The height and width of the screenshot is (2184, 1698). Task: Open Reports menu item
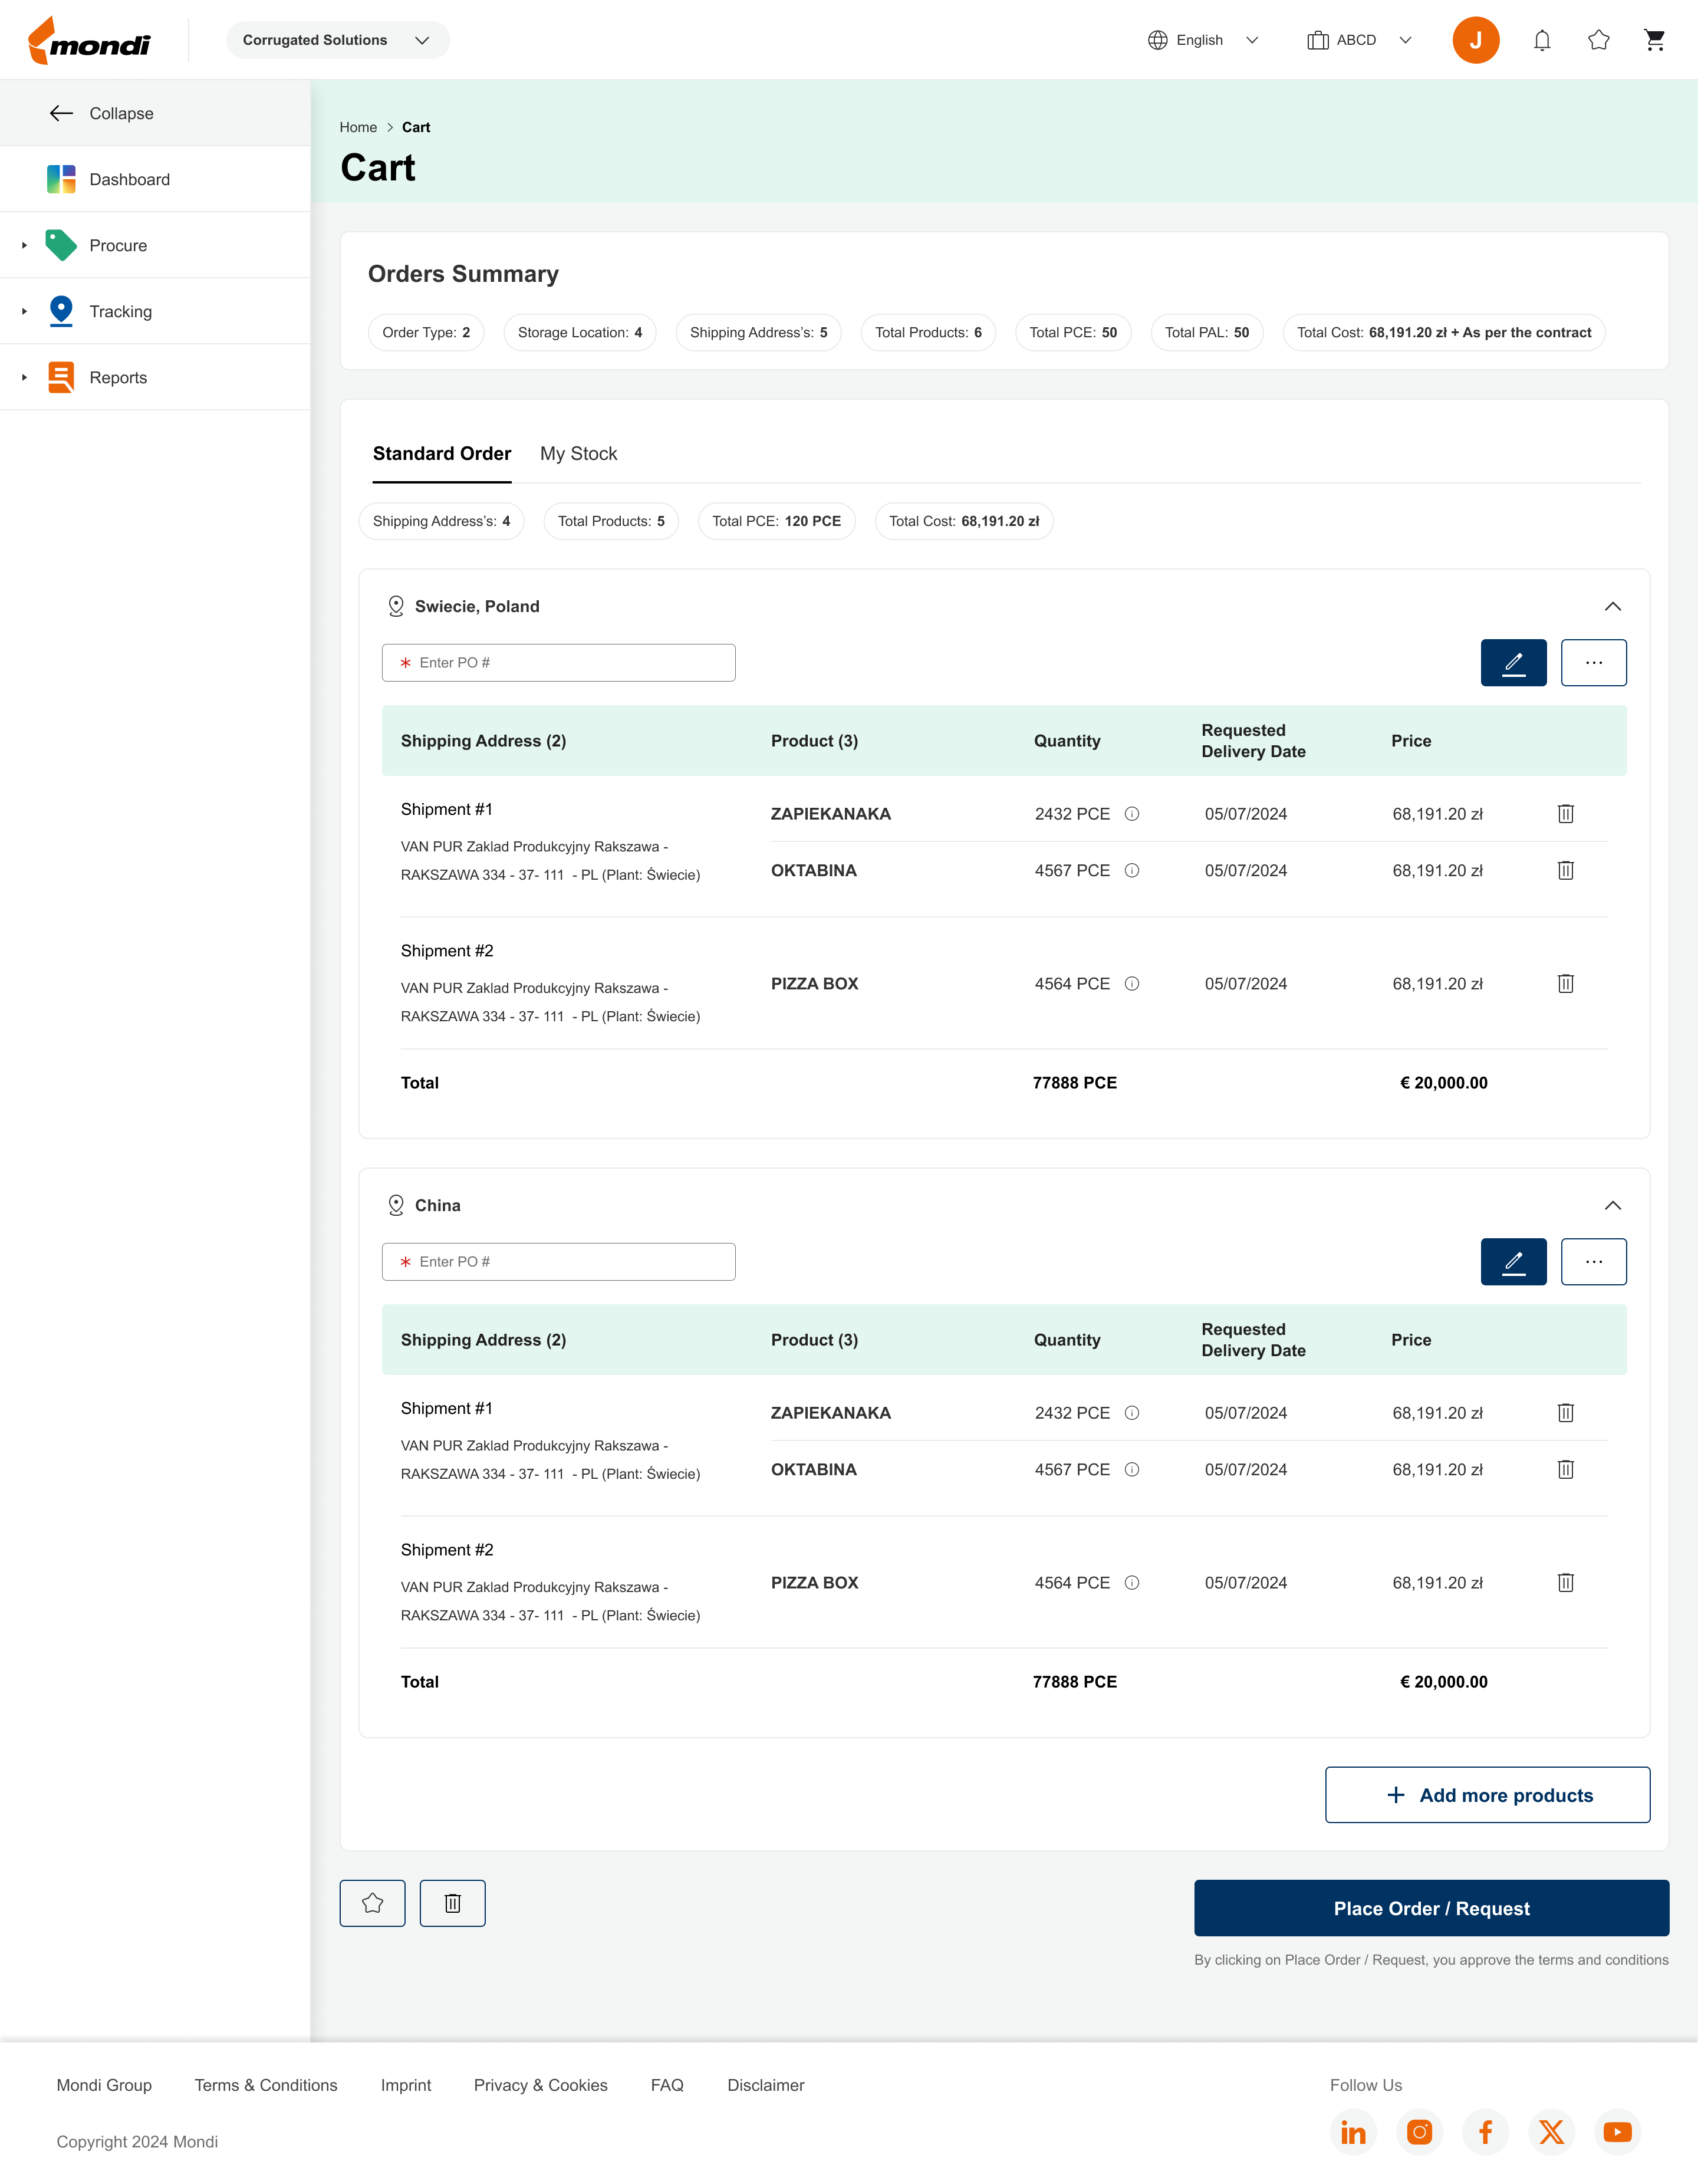155,377
